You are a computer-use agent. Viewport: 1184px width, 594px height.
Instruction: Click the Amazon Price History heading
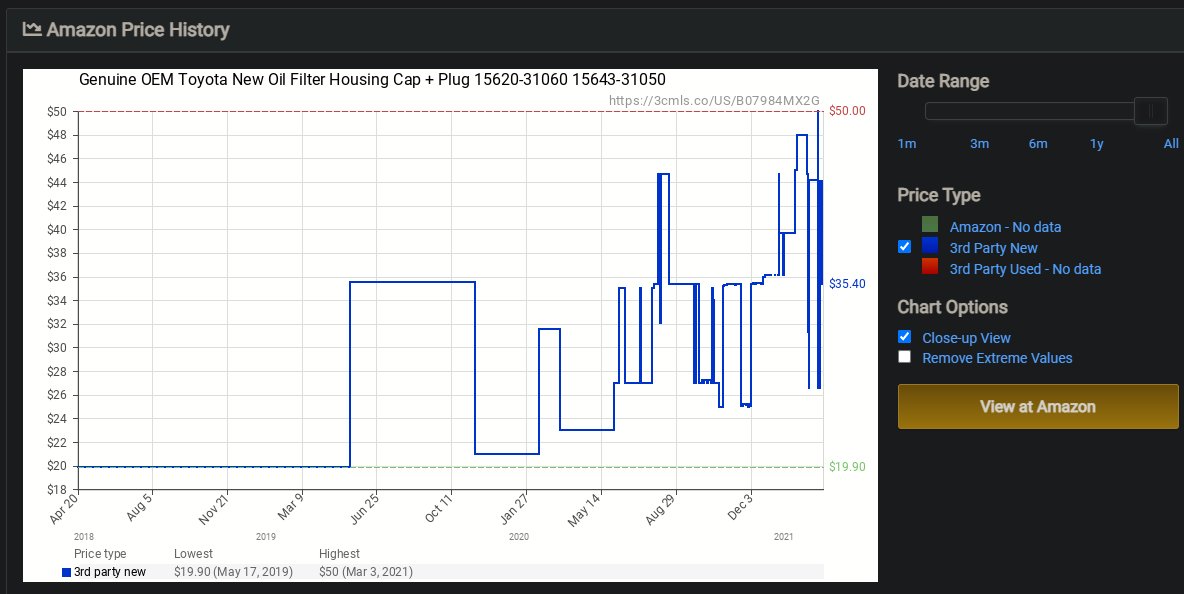(x=137, y=30)
